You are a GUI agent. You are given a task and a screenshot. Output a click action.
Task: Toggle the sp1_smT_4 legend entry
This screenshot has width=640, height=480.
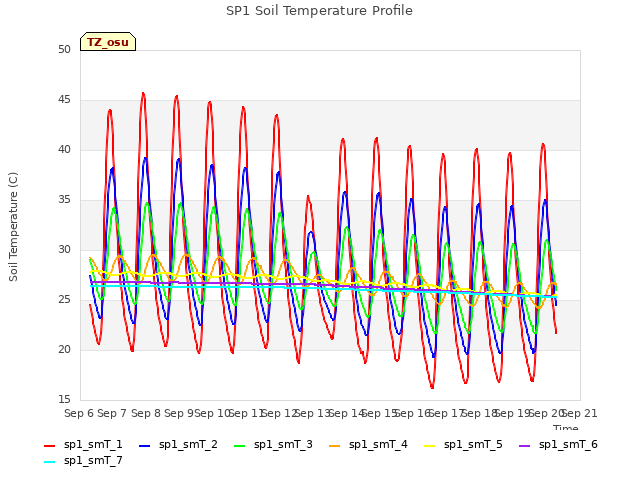click(x=369, y=444)
